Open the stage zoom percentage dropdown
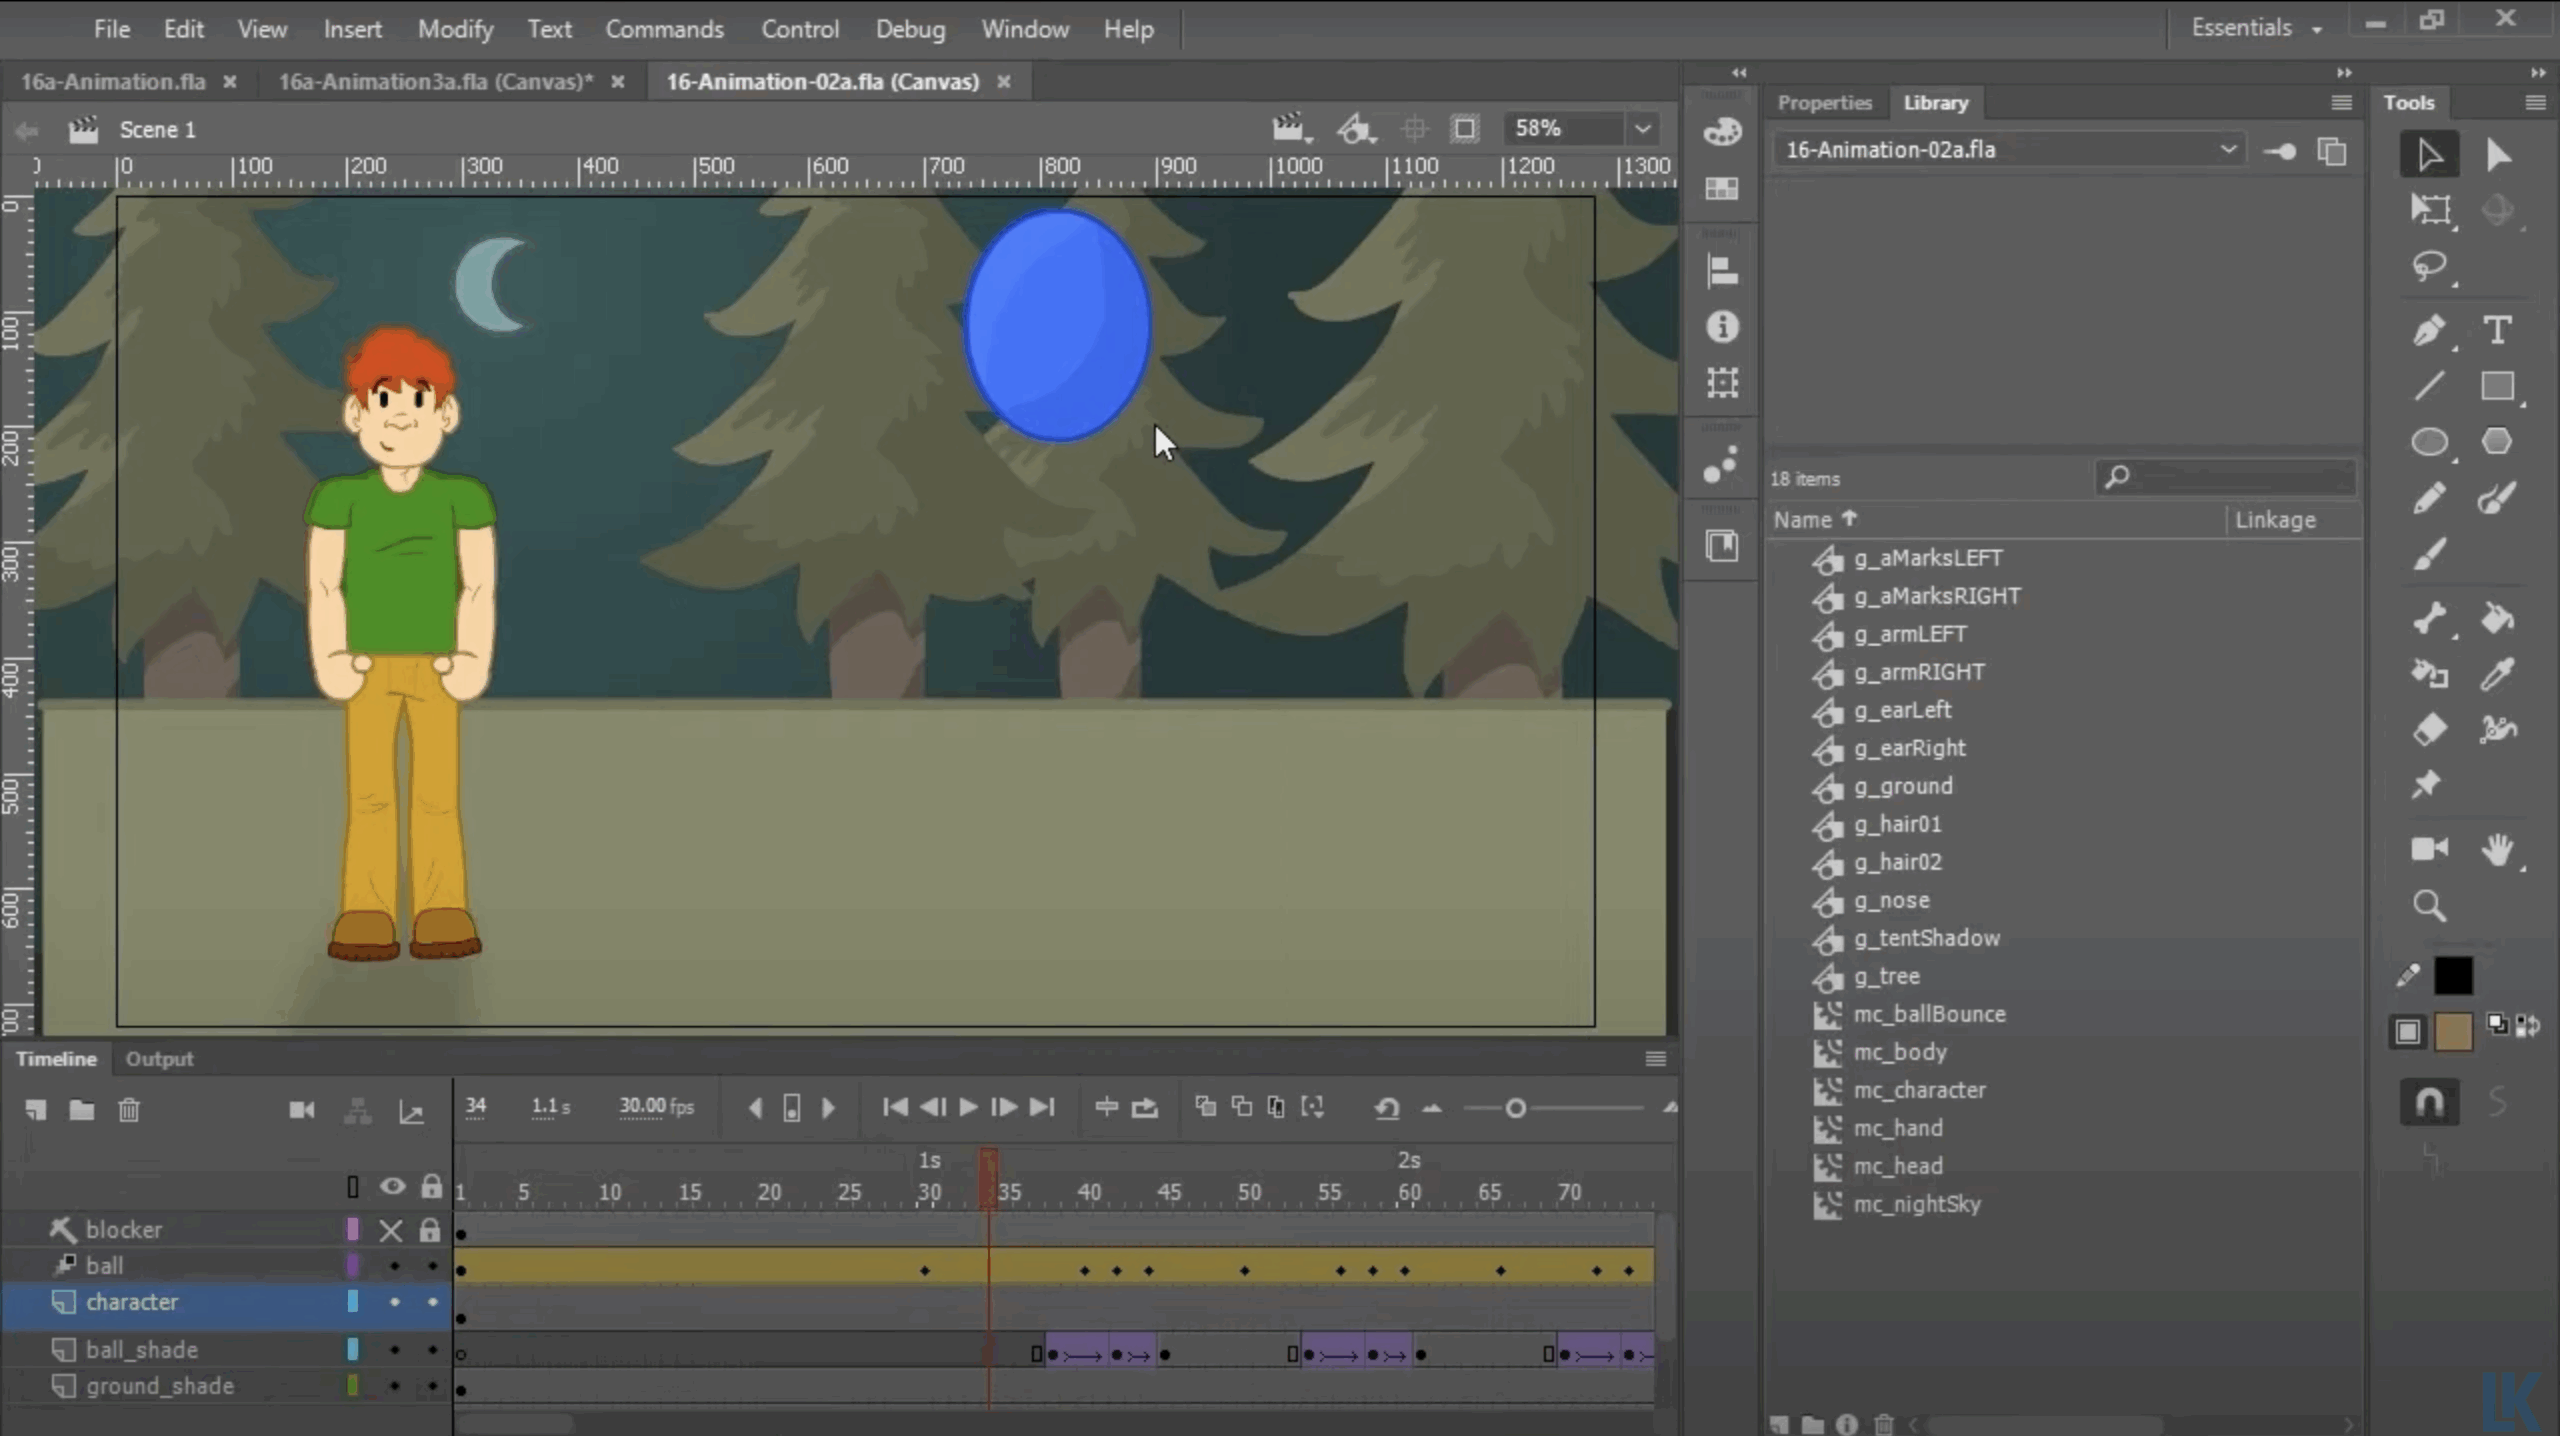This screenshot has width=2560, height=1436. 1642,129
